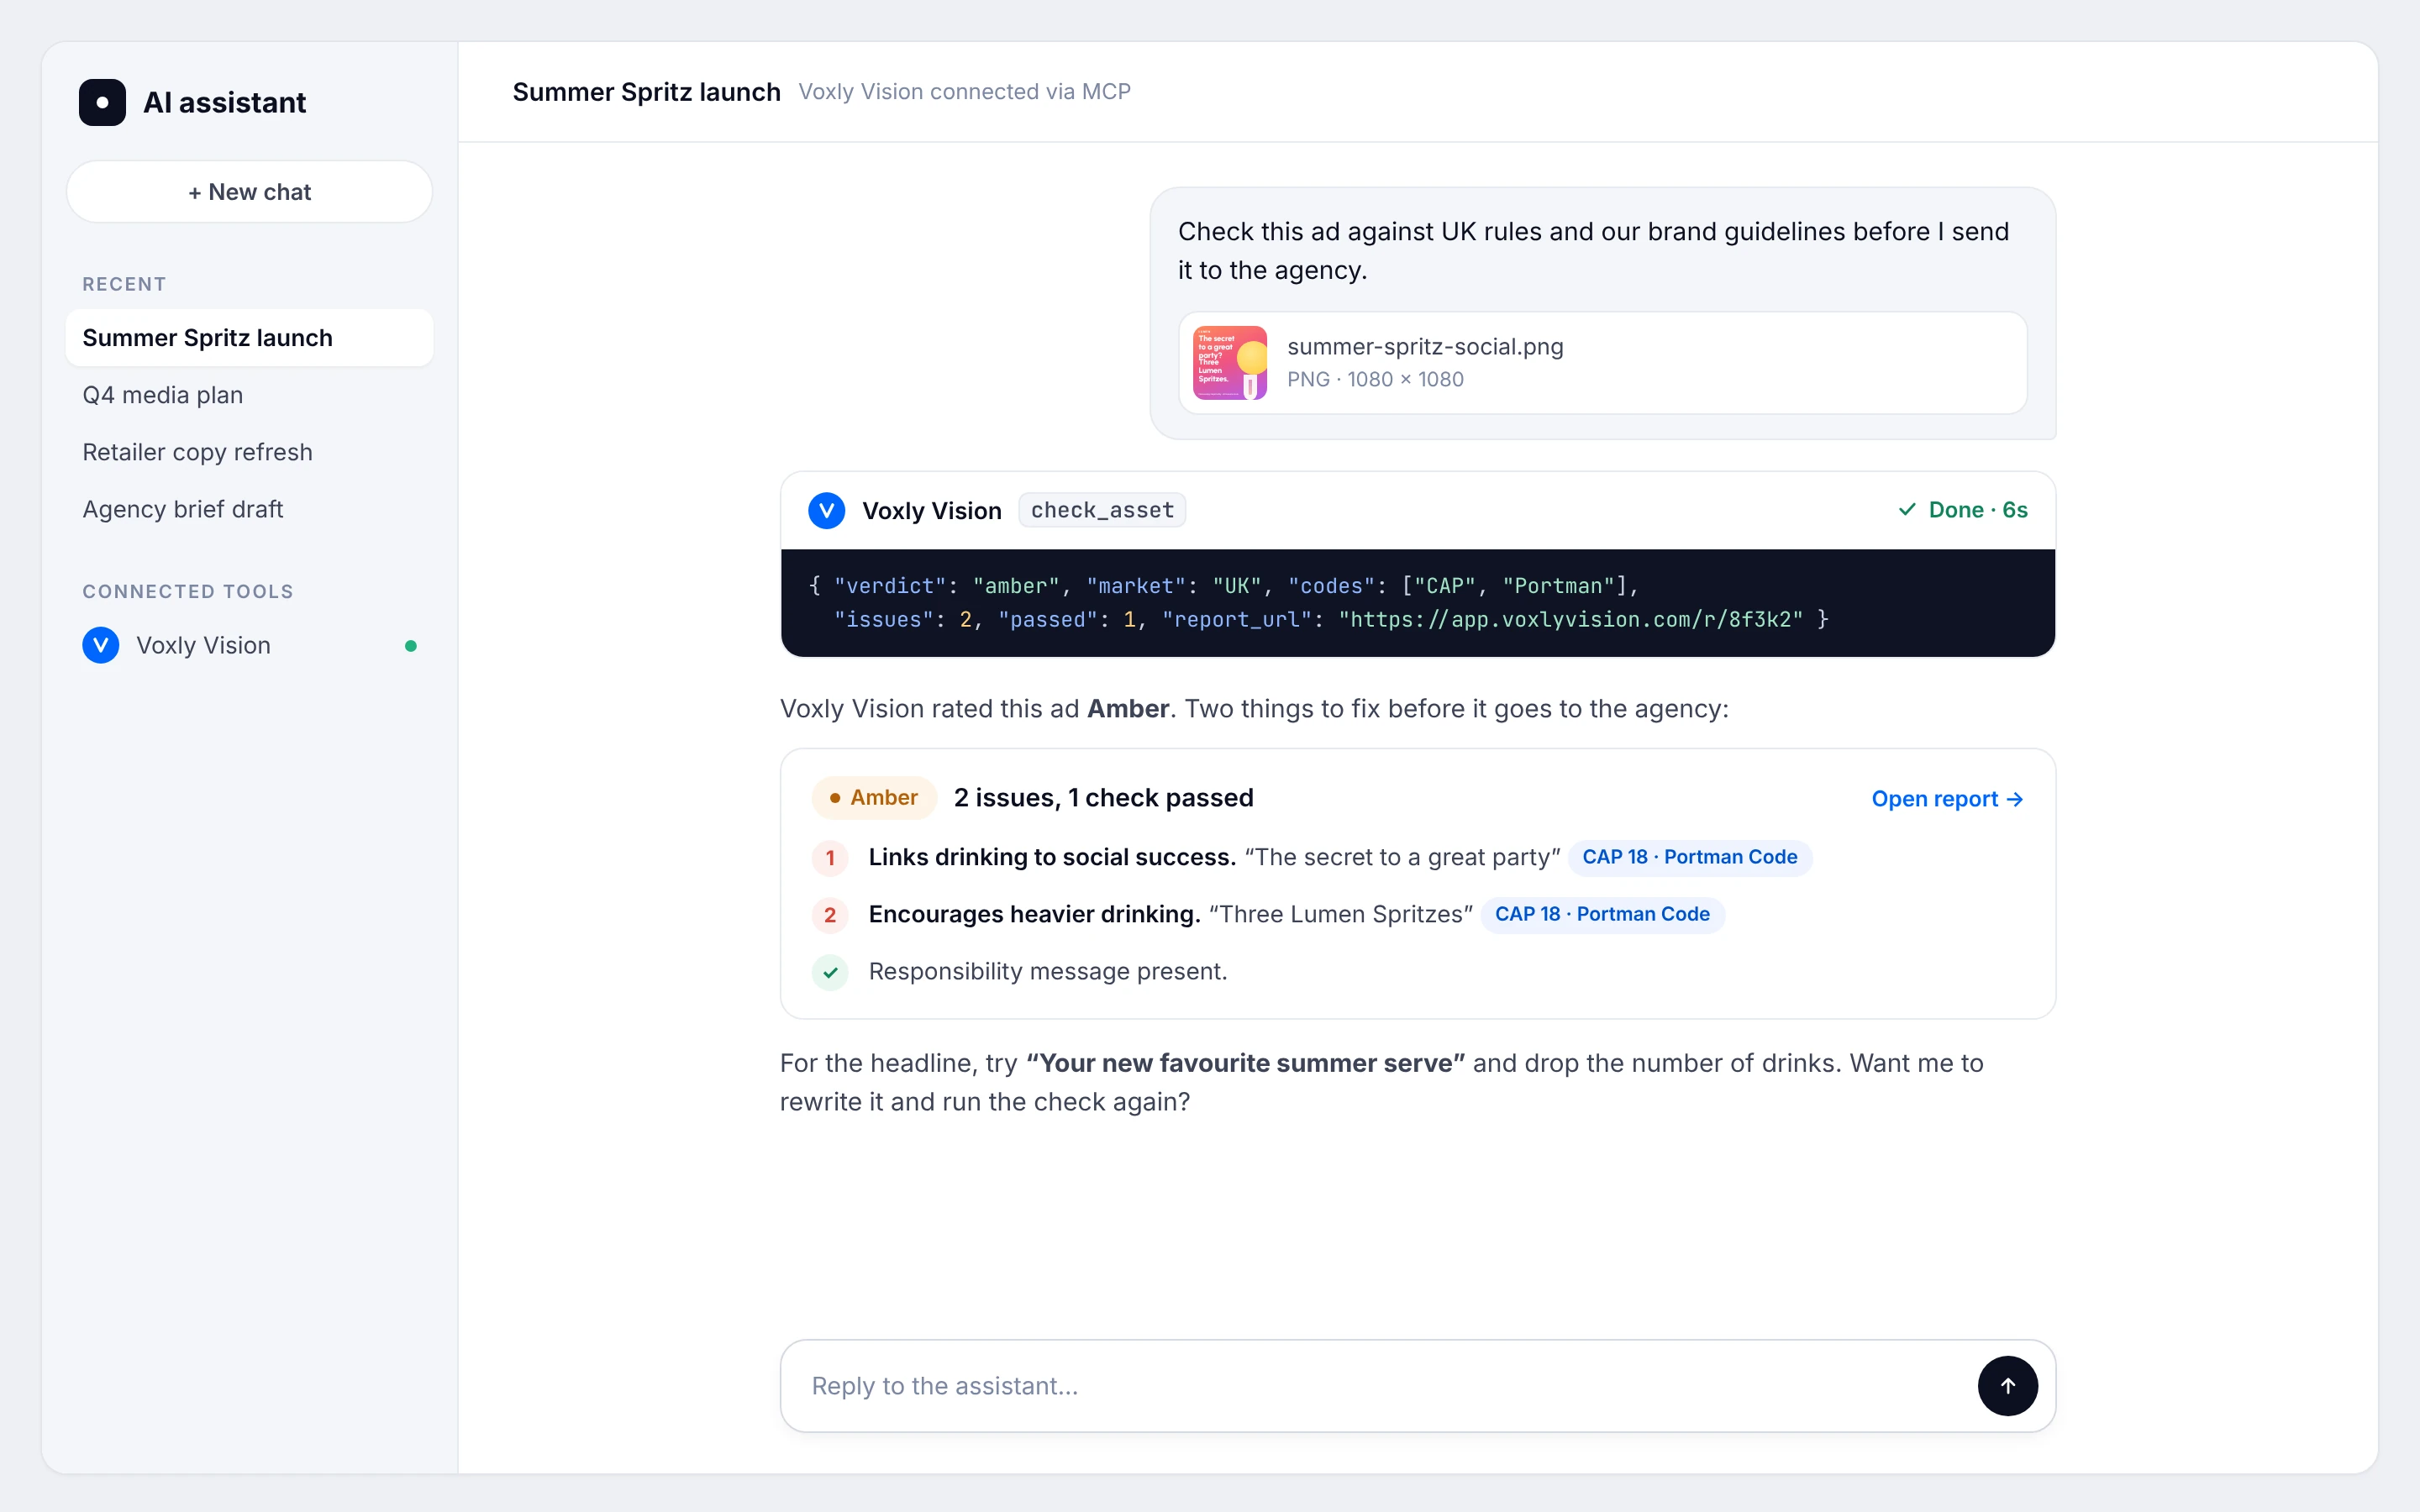This screenshot has width=2420, height=1512.
Task: Click the check_asset function tag
Action: 1102,510
